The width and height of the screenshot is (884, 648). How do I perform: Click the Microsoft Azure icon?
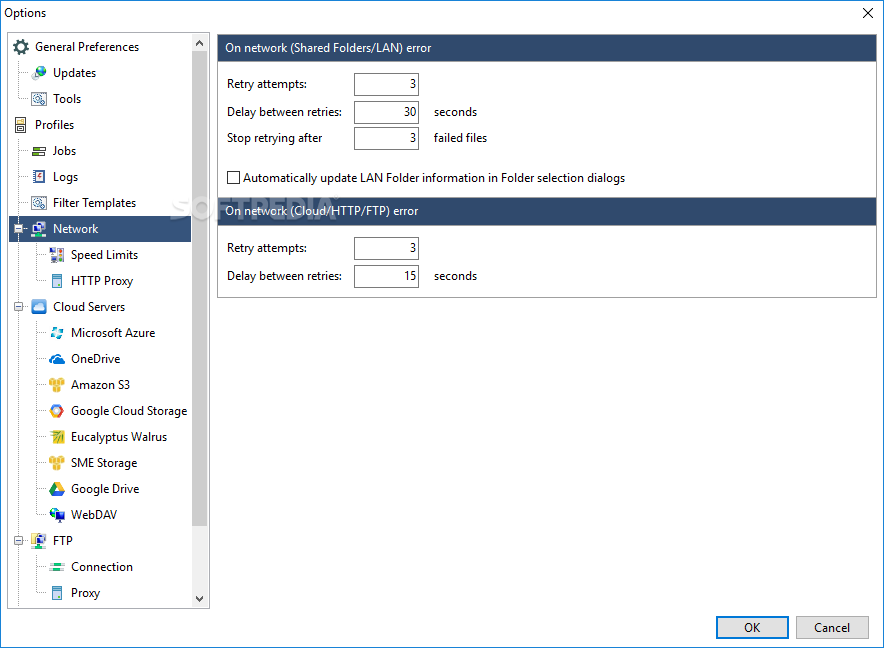(57, 333)
